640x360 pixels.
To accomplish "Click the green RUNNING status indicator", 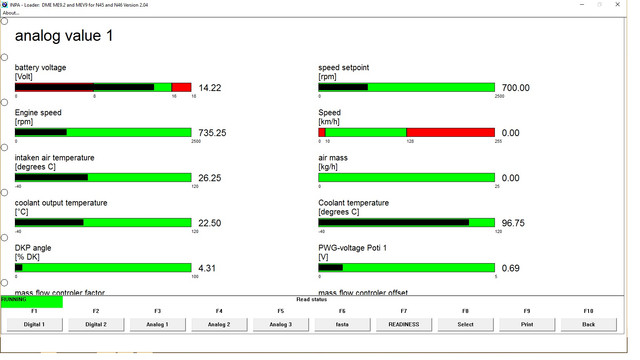I will click(x=32, y=302).
